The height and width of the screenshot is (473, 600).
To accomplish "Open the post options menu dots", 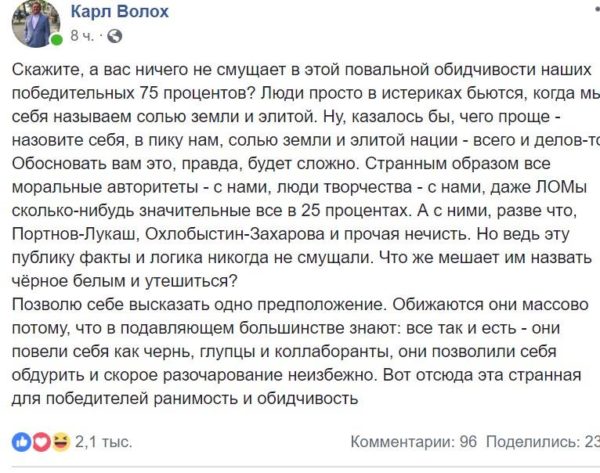I will coord(597,11).
